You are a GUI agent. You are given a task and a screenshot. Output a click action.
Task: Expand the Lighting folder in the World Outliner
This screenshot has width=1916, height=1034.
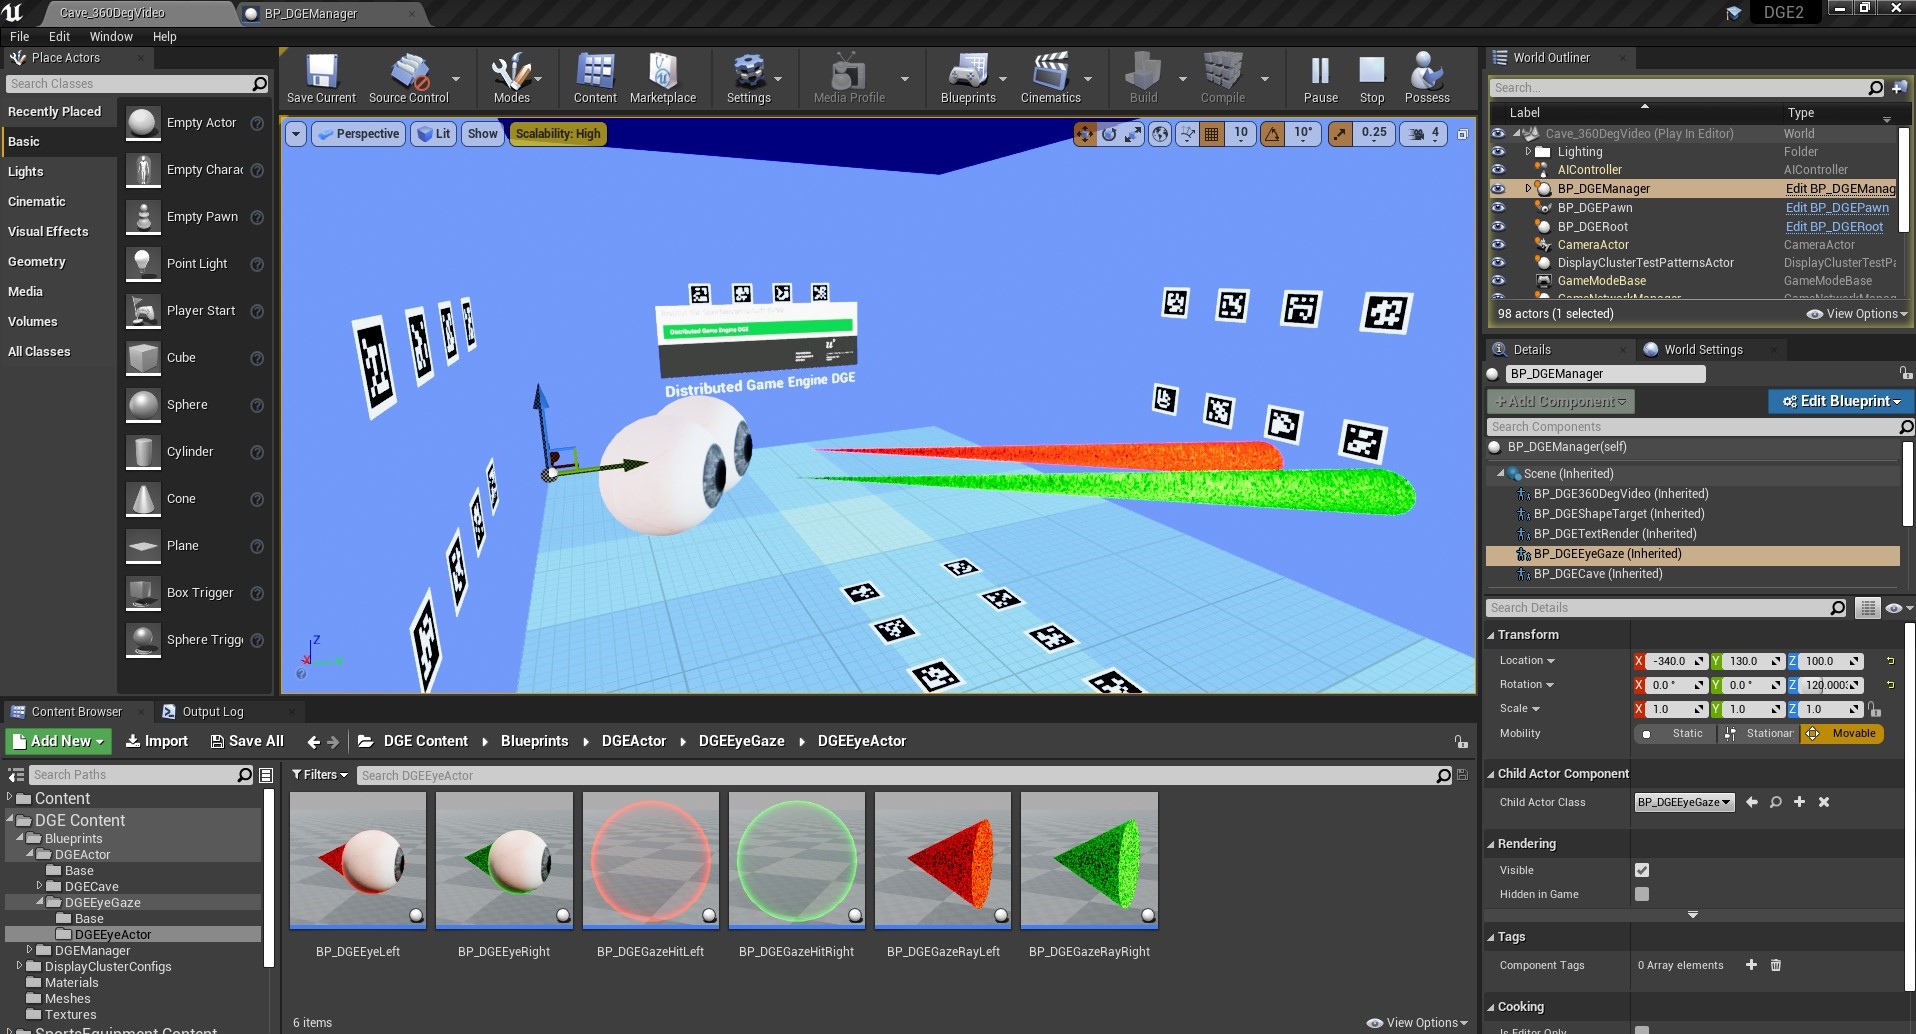click(1528, 152)
